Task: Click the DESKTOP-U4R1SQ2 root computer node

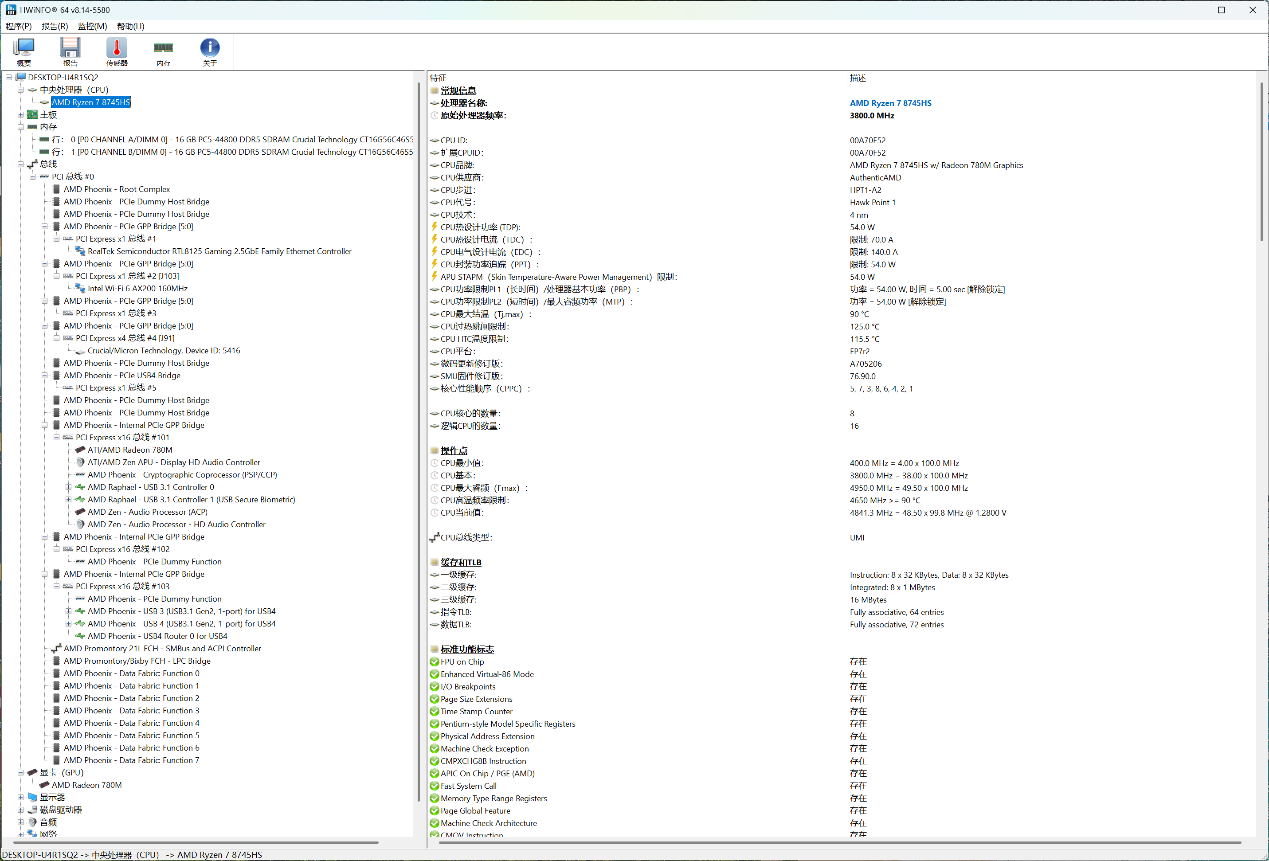Action: point(62,77)
